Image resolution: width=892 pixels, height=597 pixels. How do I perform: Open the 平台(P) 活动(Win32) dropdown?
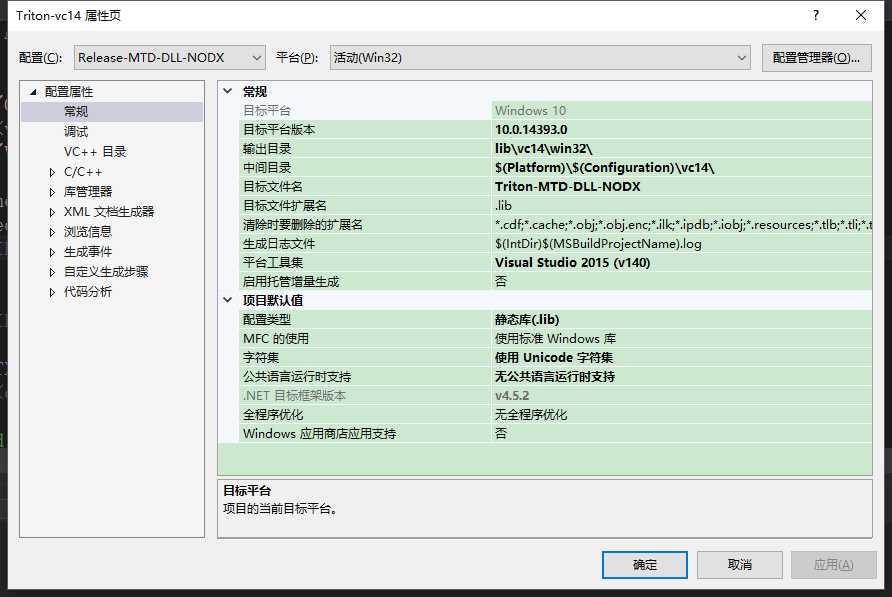(x=540, y=57)
